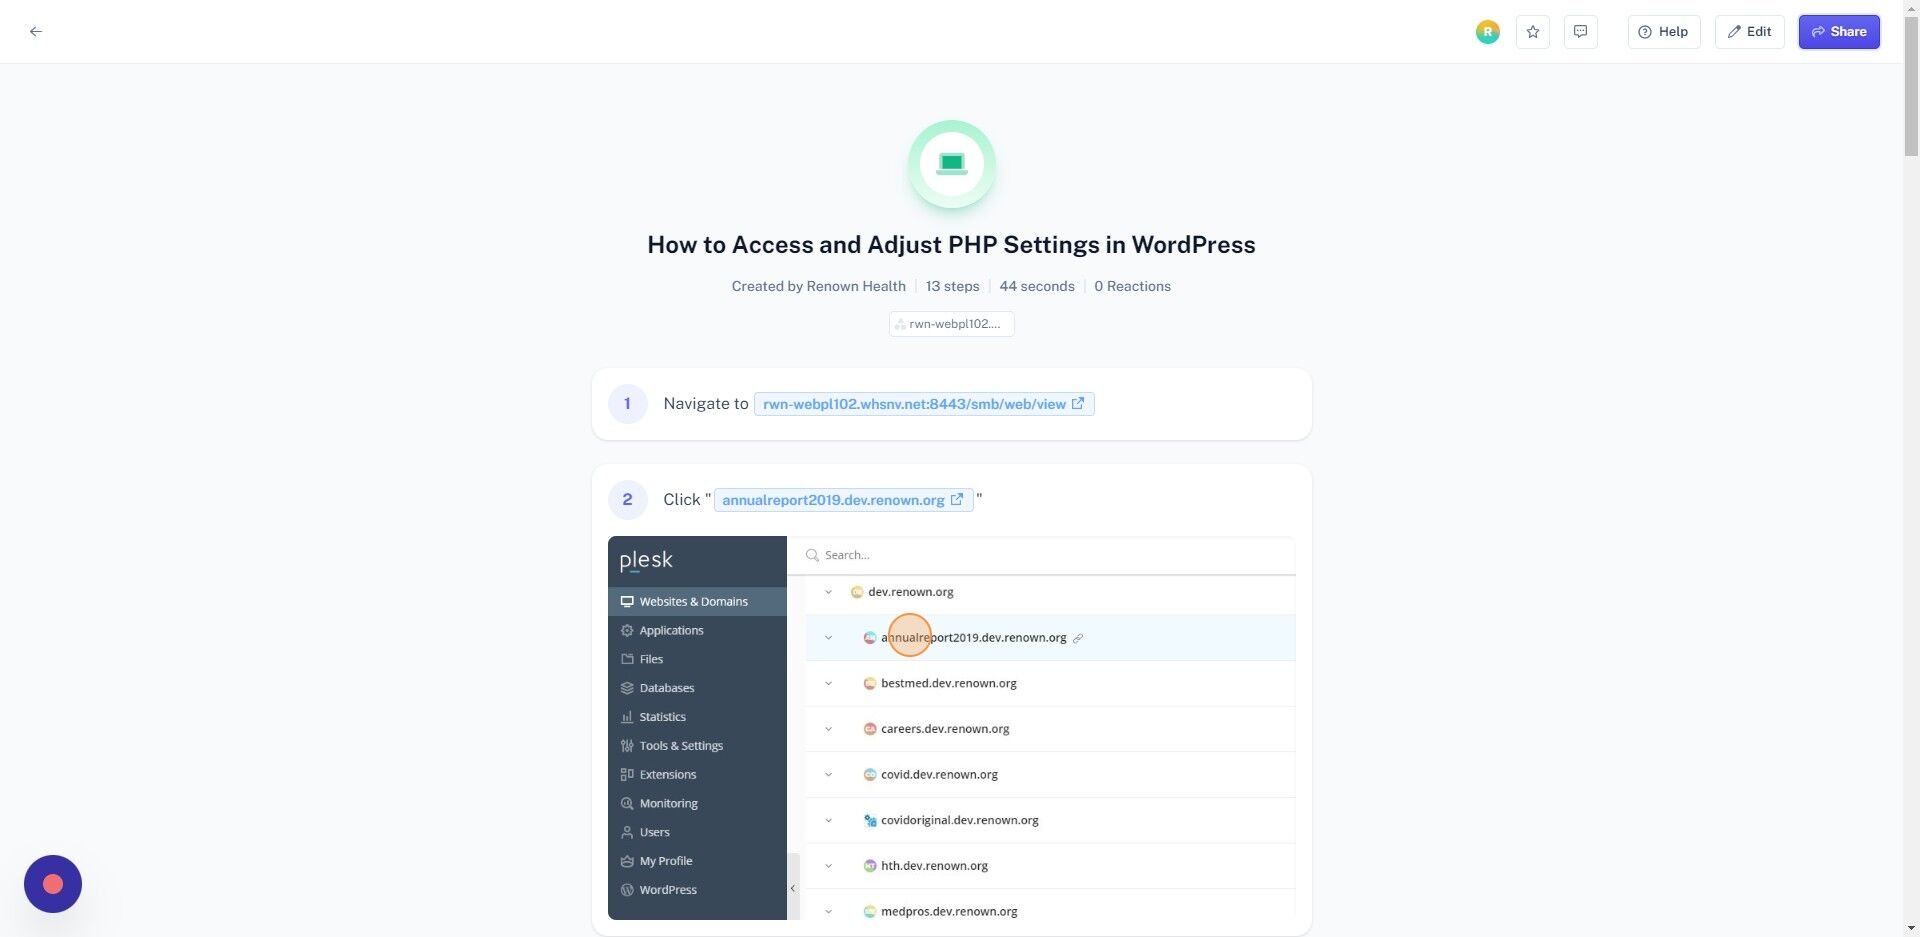Open the red recorder floating button
Image resolution: width=1920 pixels, height=937 pixels.
53,884
